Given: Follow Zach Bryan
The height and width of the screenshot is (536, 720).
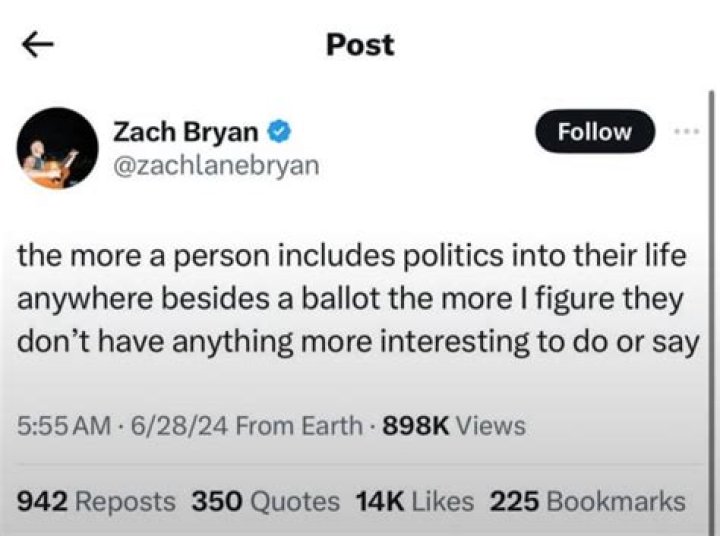Looking at the screenshot, I should [x=594, y=132].
